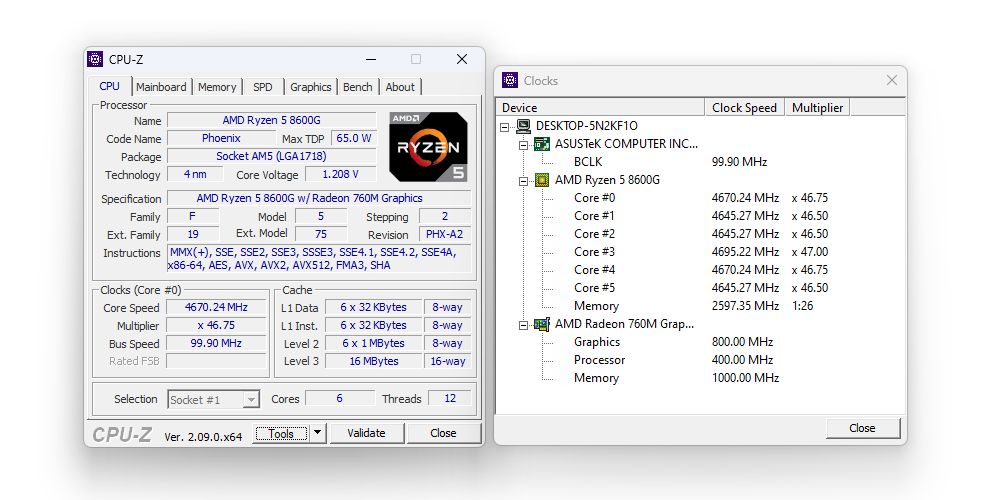The image size is (1000, 500).
Task: Click the version text Ver. 2.09.0.x64
Action: click(203, 437)
